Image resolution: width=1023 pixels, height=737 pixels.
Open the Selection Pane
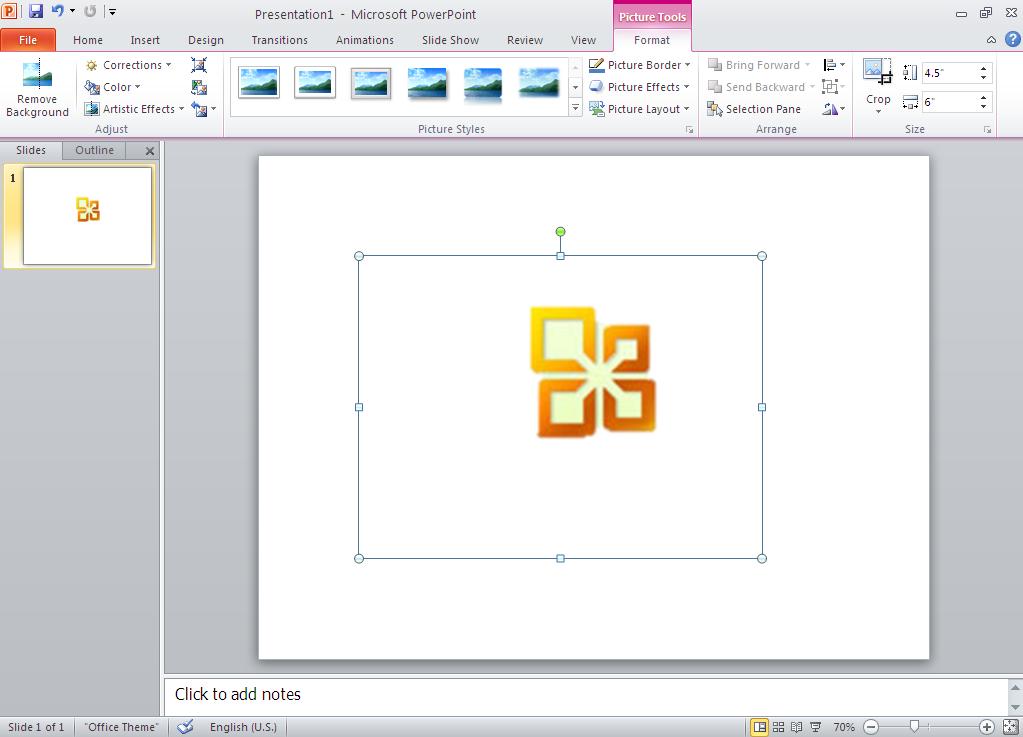point(754,109)
